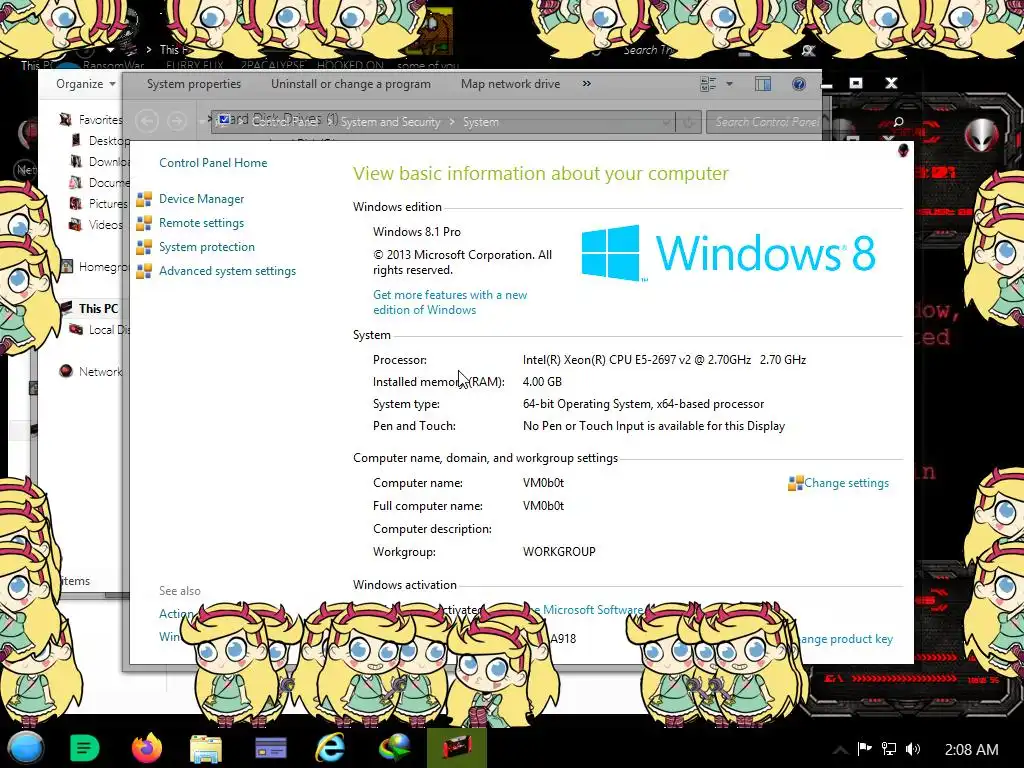Open File Explorer from taskbar
The image size is (1024, 768).
pyautogui.click(x=206, y=748)
